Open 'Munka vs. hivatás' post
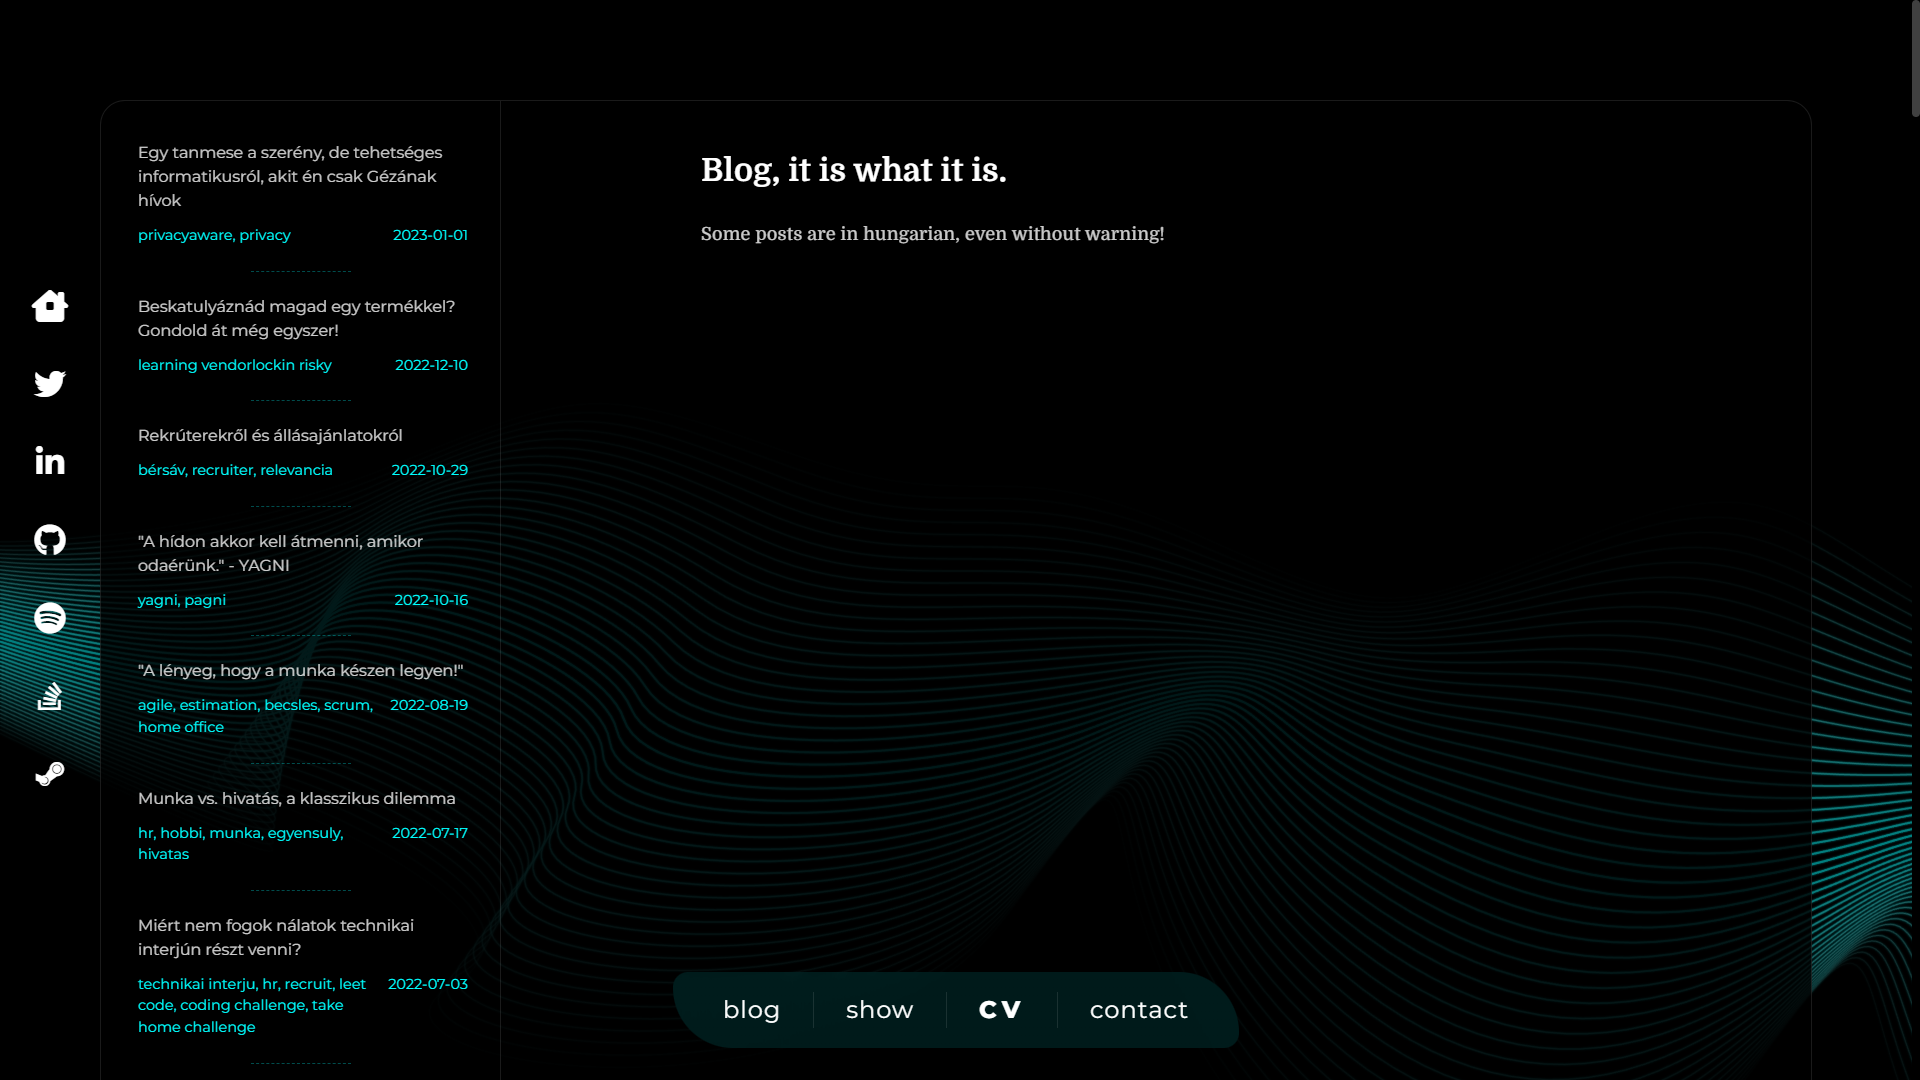The width and height of the screenshot is (1920, 1080). [x=296, y=798]
